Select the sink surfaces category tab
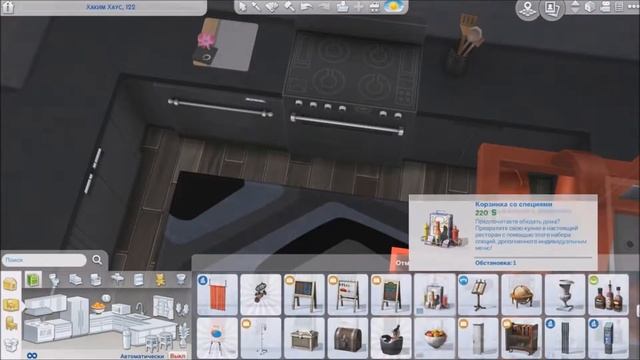This screenshot has width=640, height=360. (x=118, y=279)
